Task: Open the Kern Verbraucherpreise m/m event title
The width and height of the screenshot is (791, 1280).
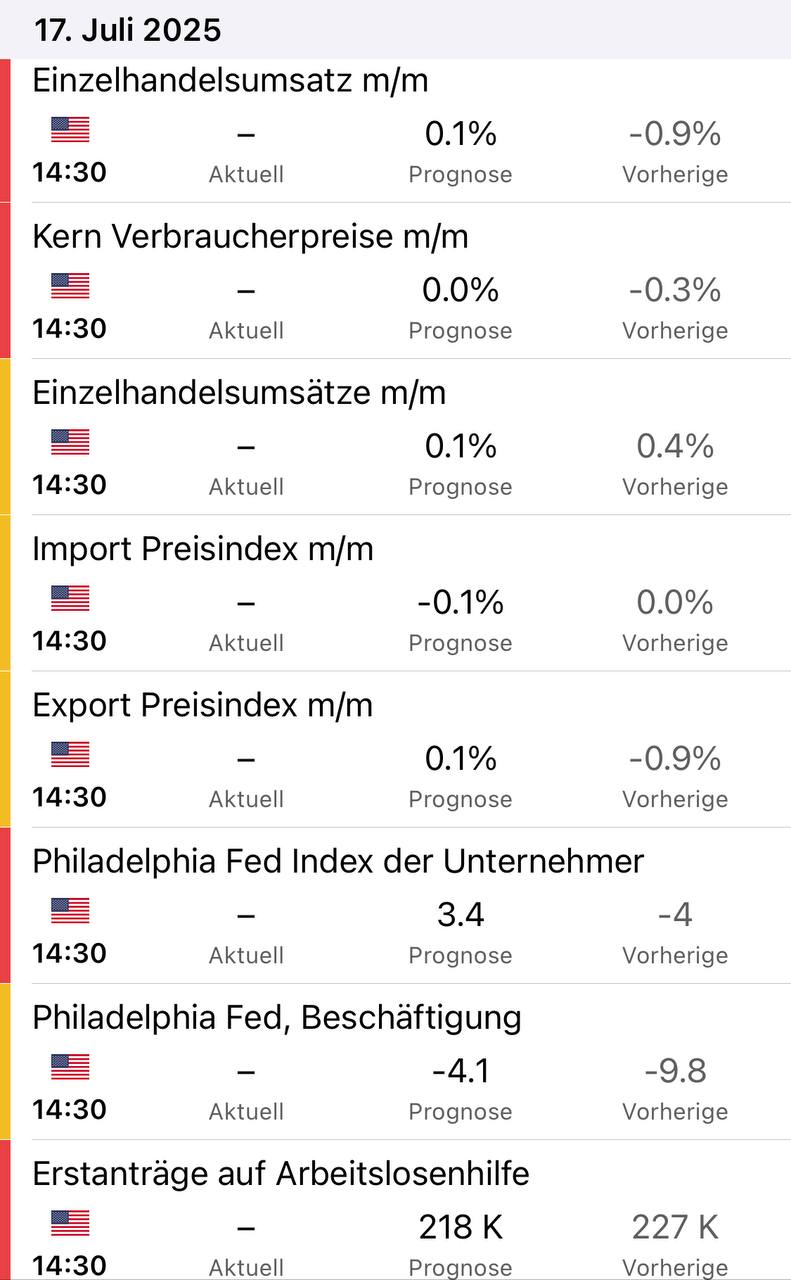Action: click(250, 236)
